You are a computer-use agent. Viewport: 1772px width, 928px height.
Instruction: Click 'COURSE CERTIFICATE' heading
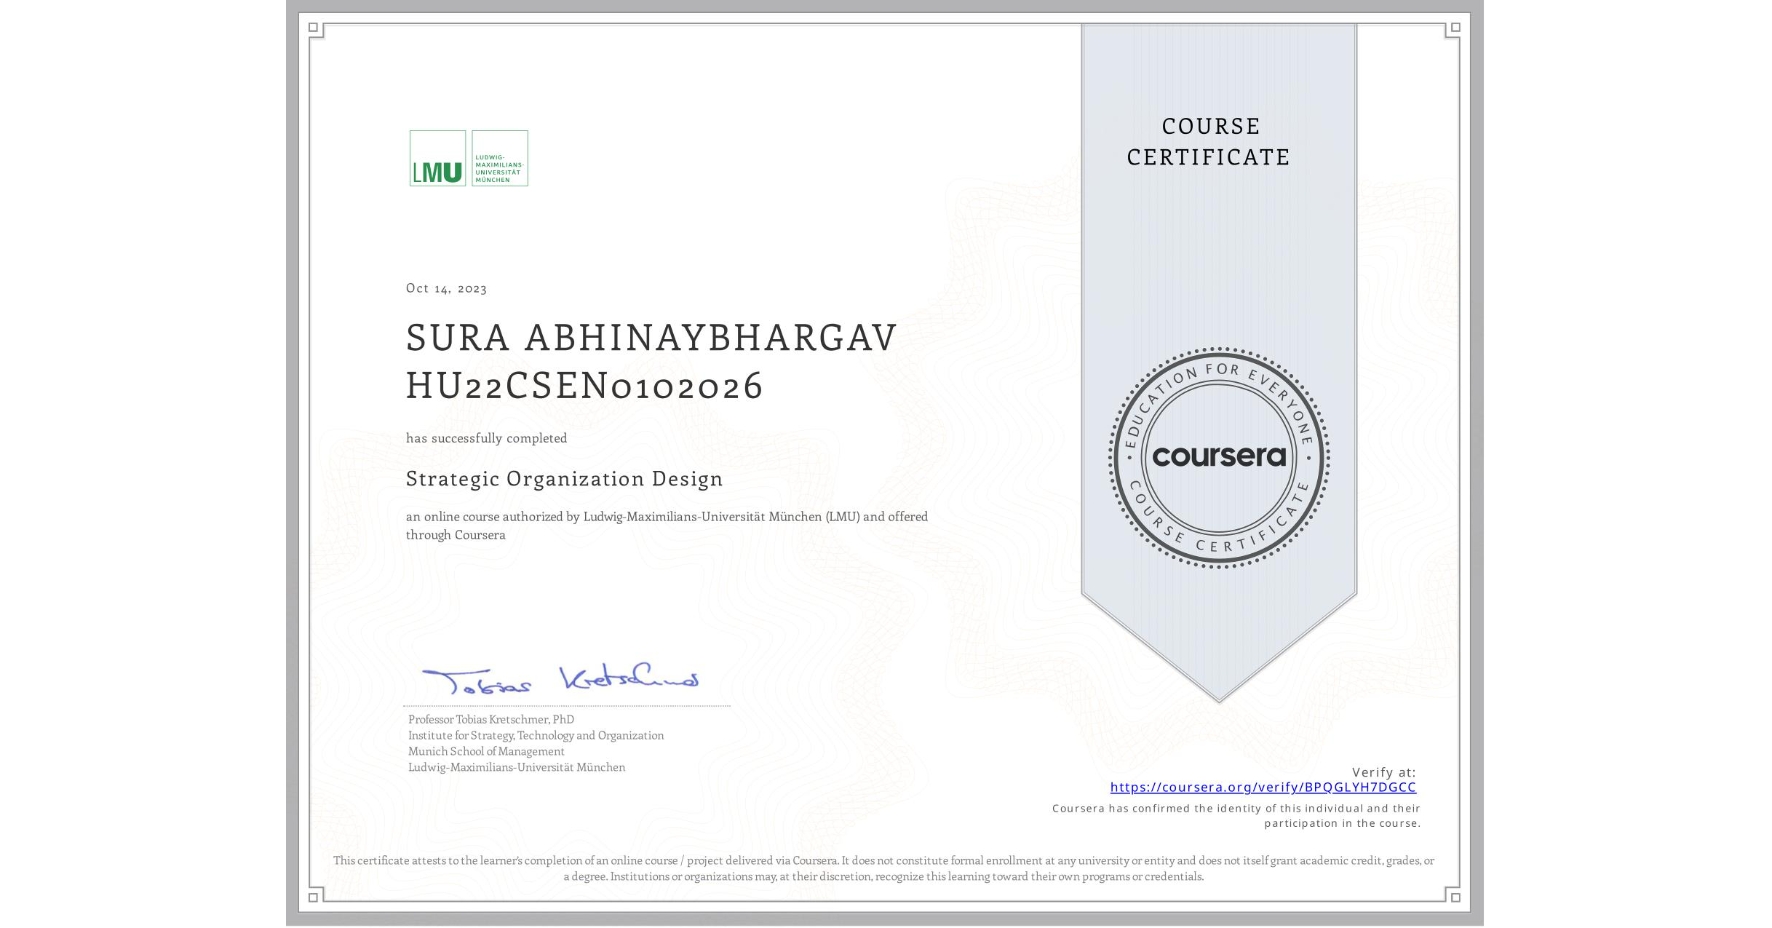[x=1209, y=141]
